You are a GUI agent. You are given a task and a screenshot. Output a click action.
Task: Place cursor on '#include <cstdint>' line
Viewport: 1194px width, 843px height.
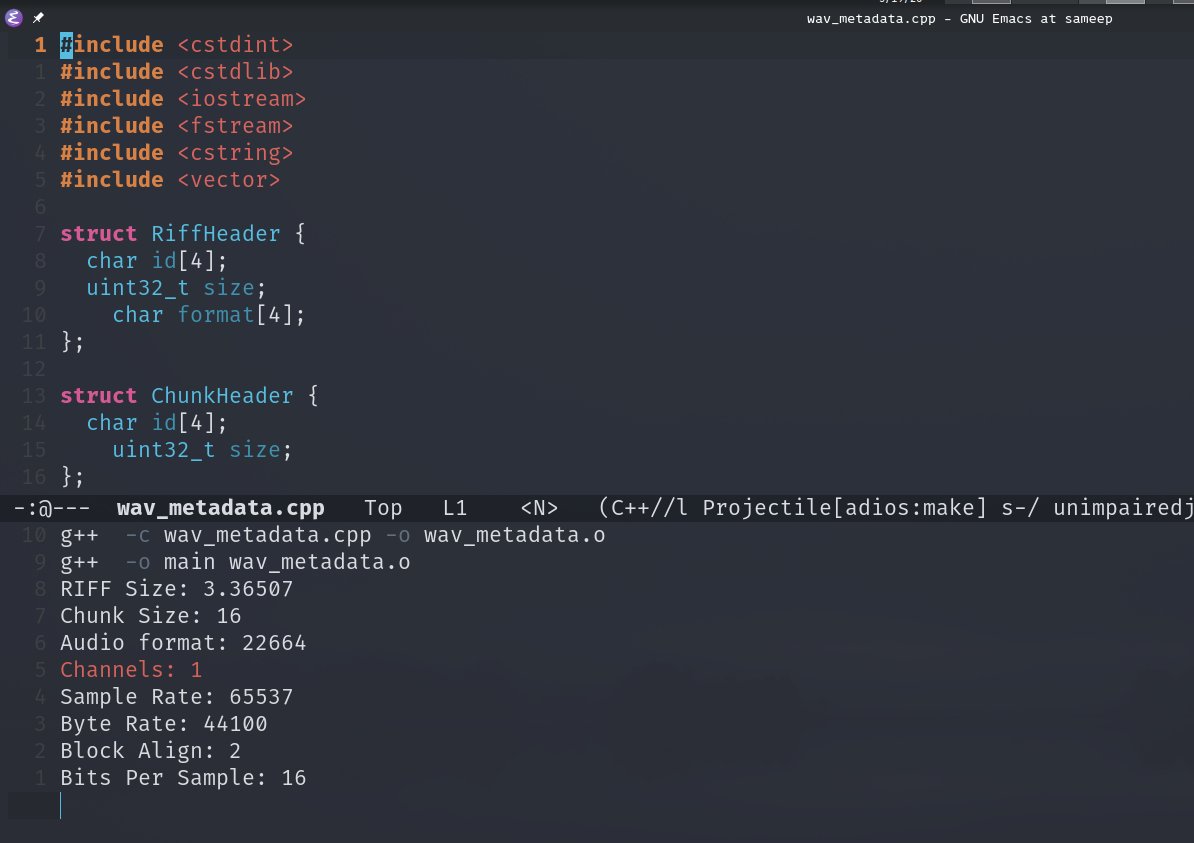pyautogui.click(x=177, y=45)
